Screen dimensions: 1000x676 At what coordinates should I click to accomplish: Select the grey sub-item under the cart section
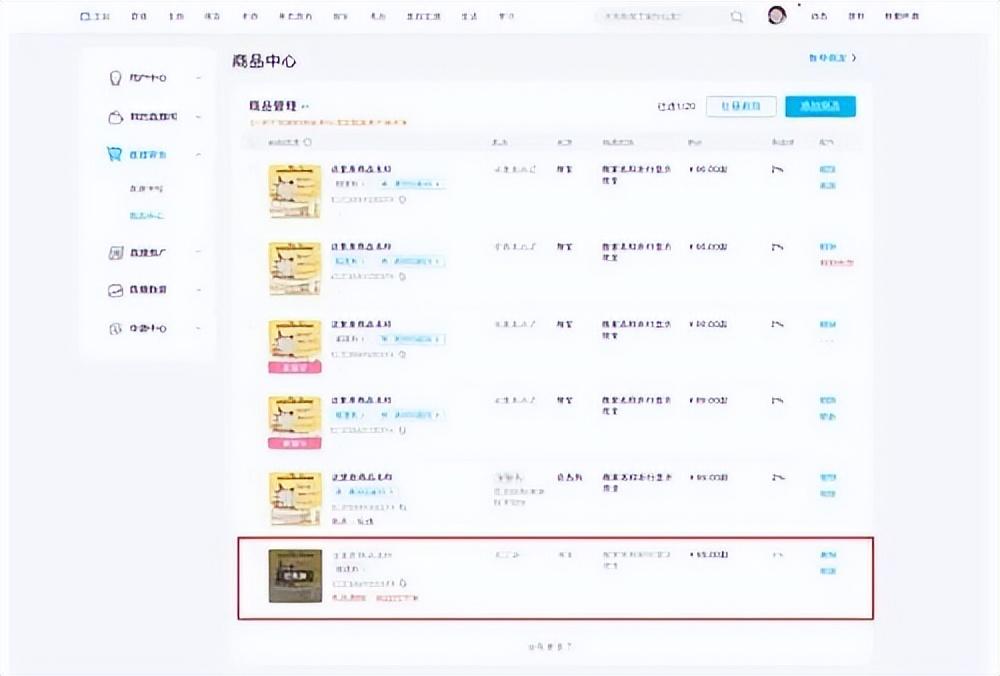coord(146,189)
